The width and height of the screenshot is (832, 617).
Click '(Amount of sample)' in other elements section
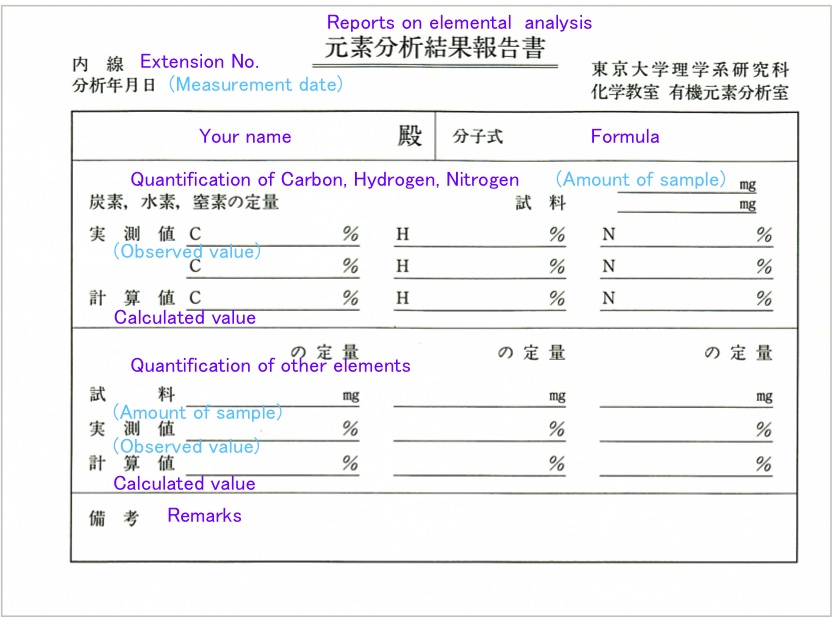[197, 412]
